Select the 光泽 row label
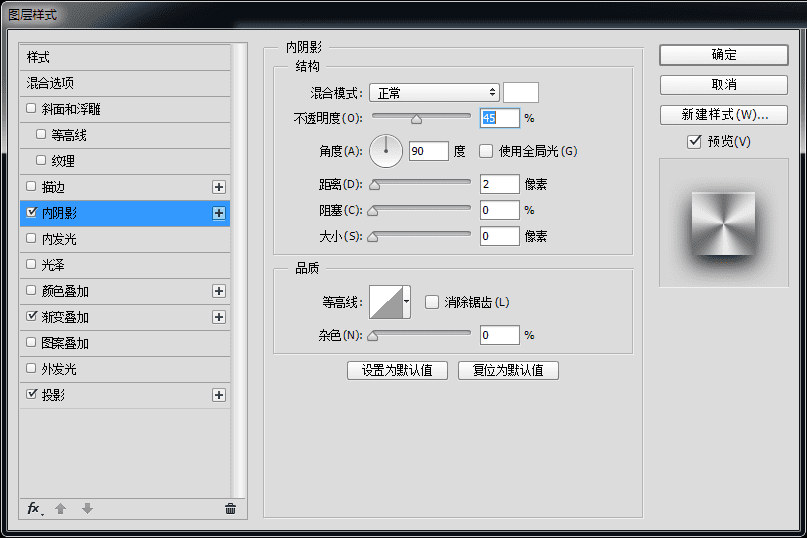 point(53,265)
